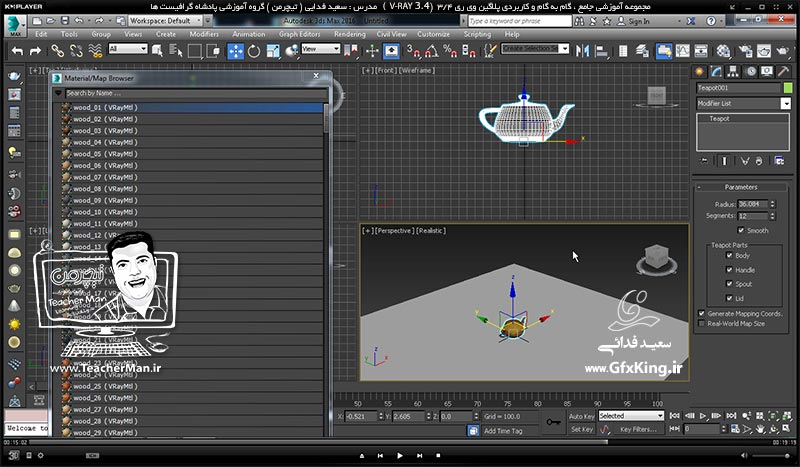
Task: Click the Perspective viewport label
Action: [x=394, y=231]
